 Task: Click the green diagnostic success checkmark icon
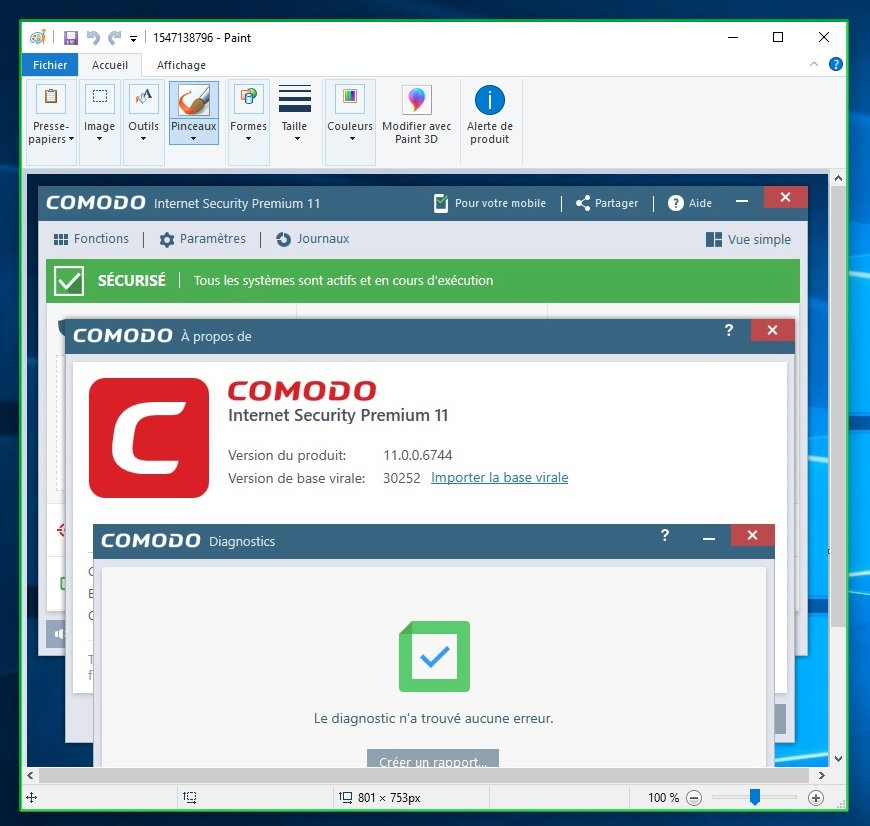(x=434, y=656)
